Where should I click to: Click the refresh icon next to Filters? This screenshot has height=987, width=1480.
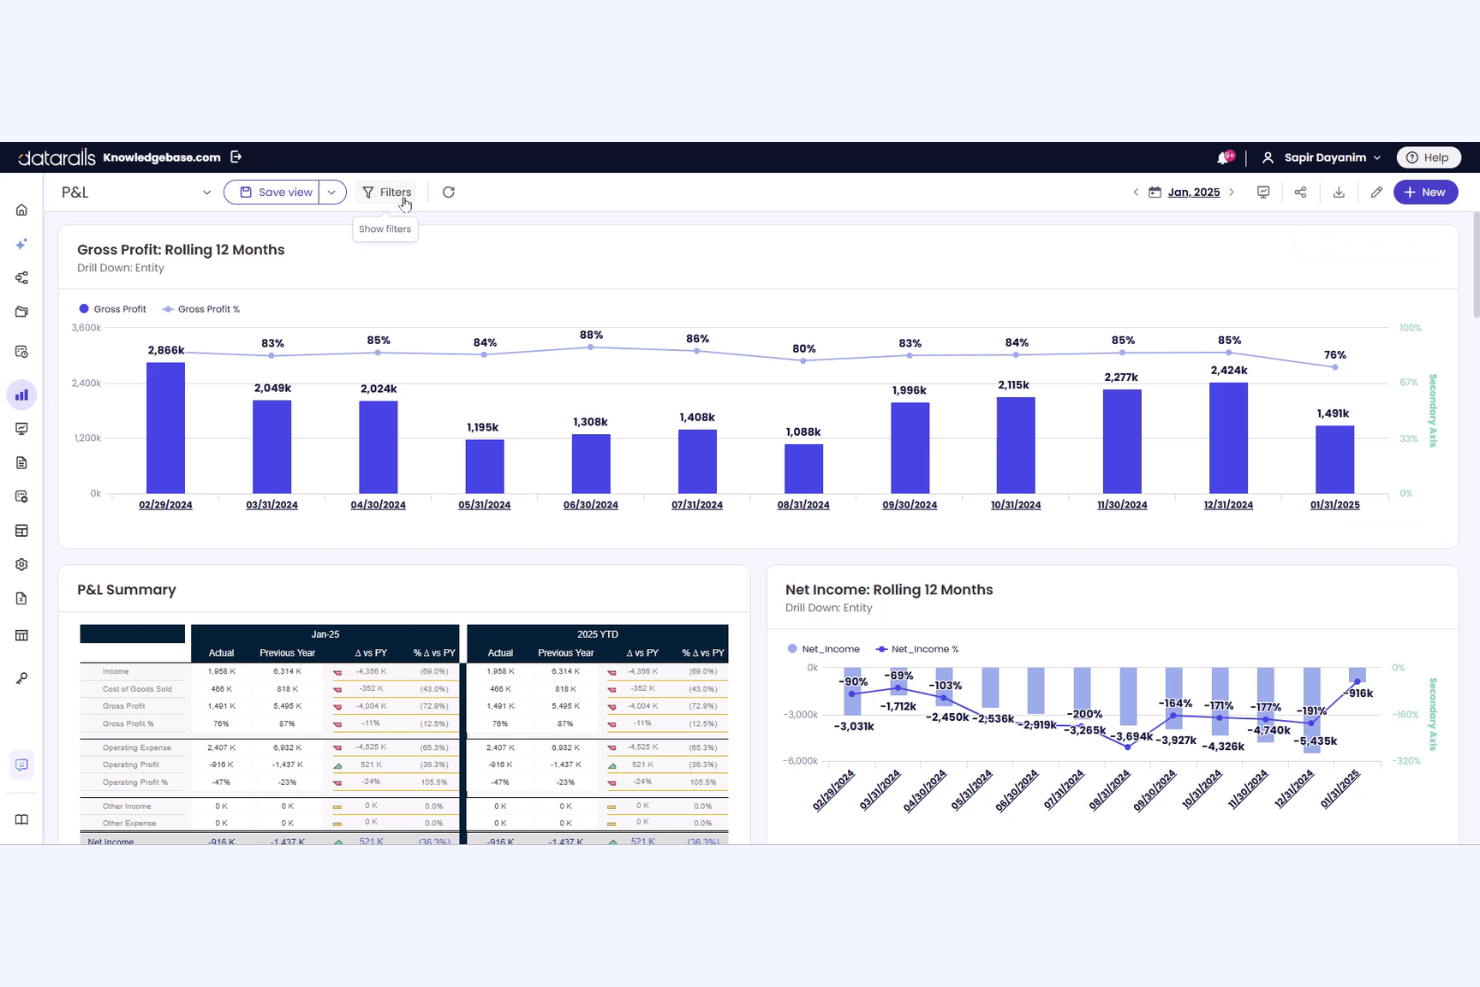[448, 191]
